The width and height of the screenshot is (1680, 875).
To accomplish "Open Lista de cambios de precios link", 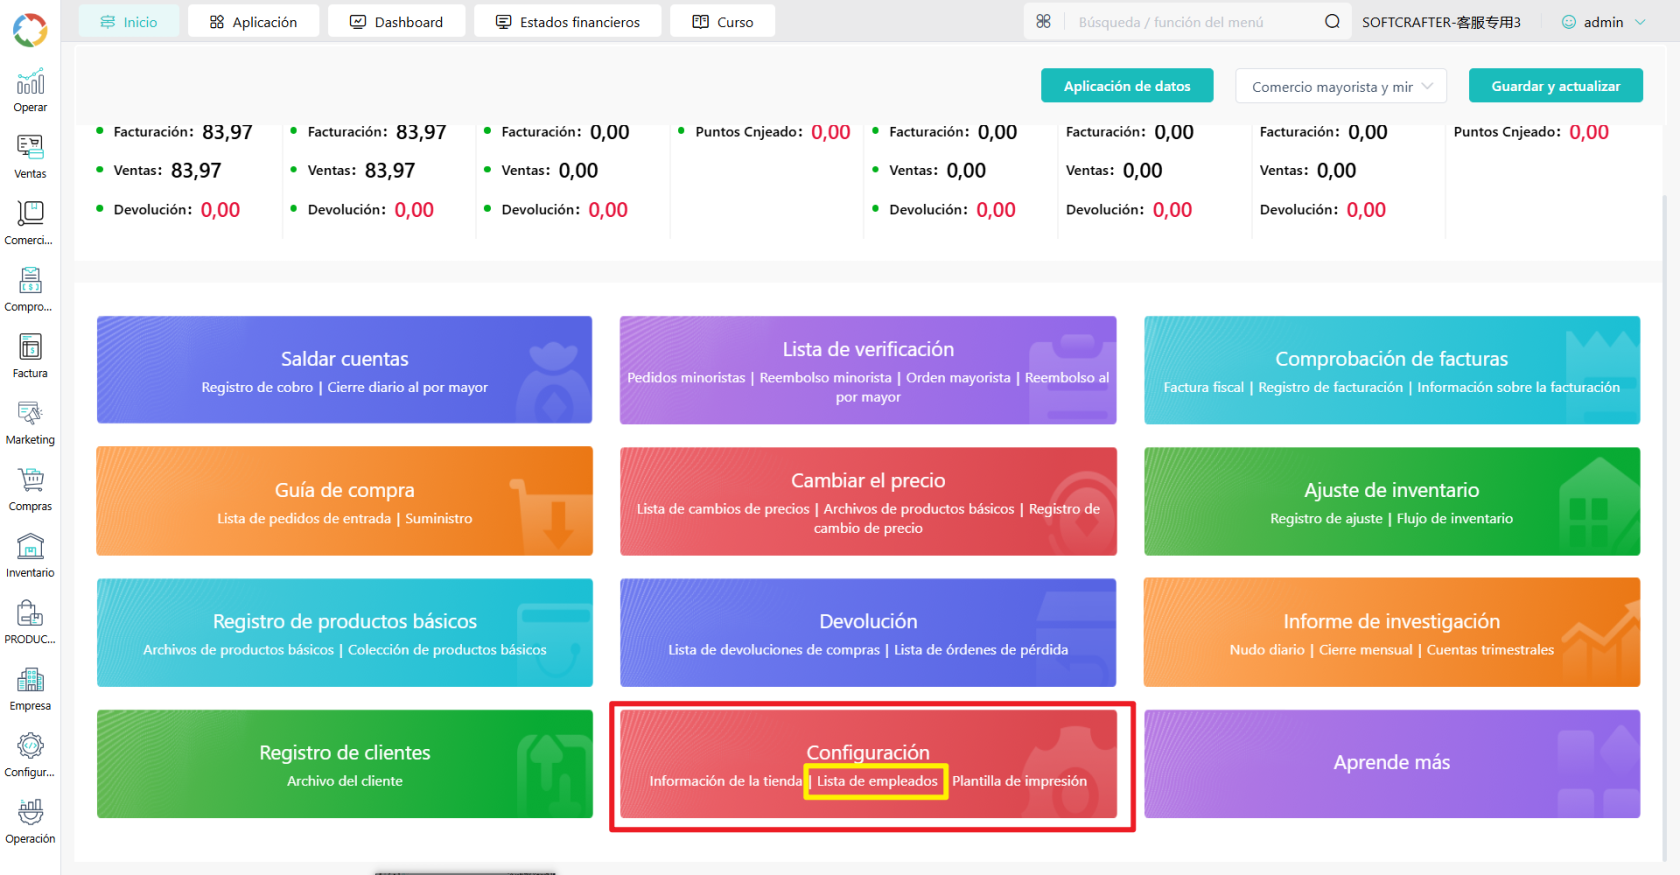I will 723,509.
